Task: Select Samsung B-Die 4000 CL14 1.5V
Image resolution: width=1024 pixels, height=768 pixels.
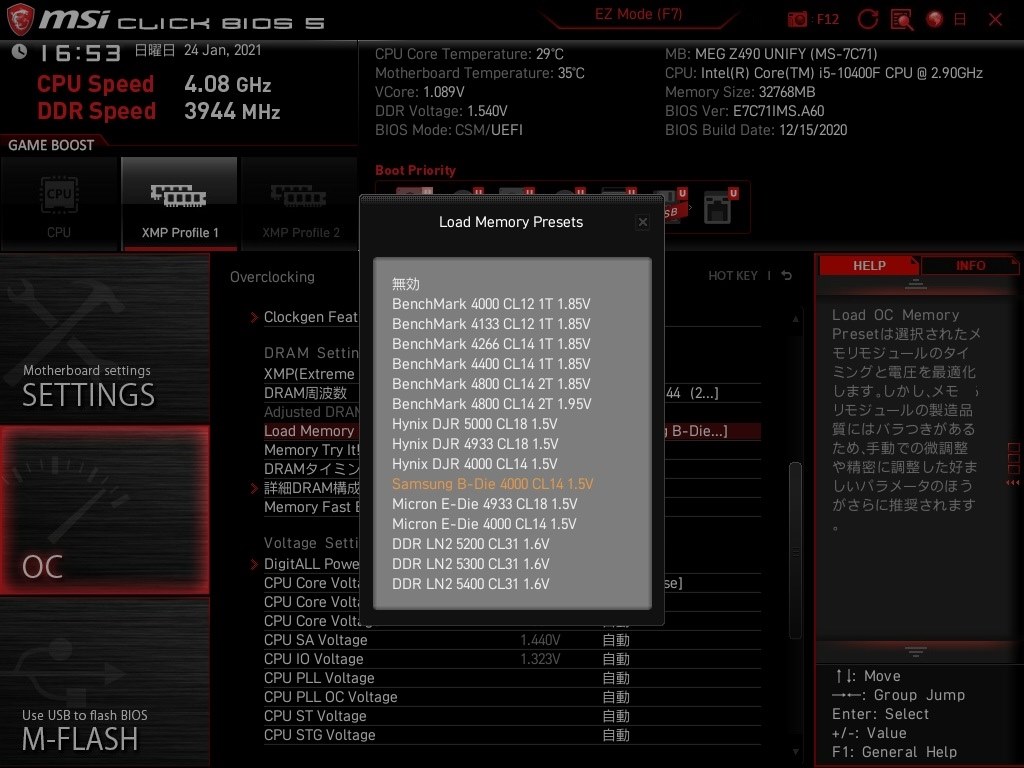Action: 492,484
